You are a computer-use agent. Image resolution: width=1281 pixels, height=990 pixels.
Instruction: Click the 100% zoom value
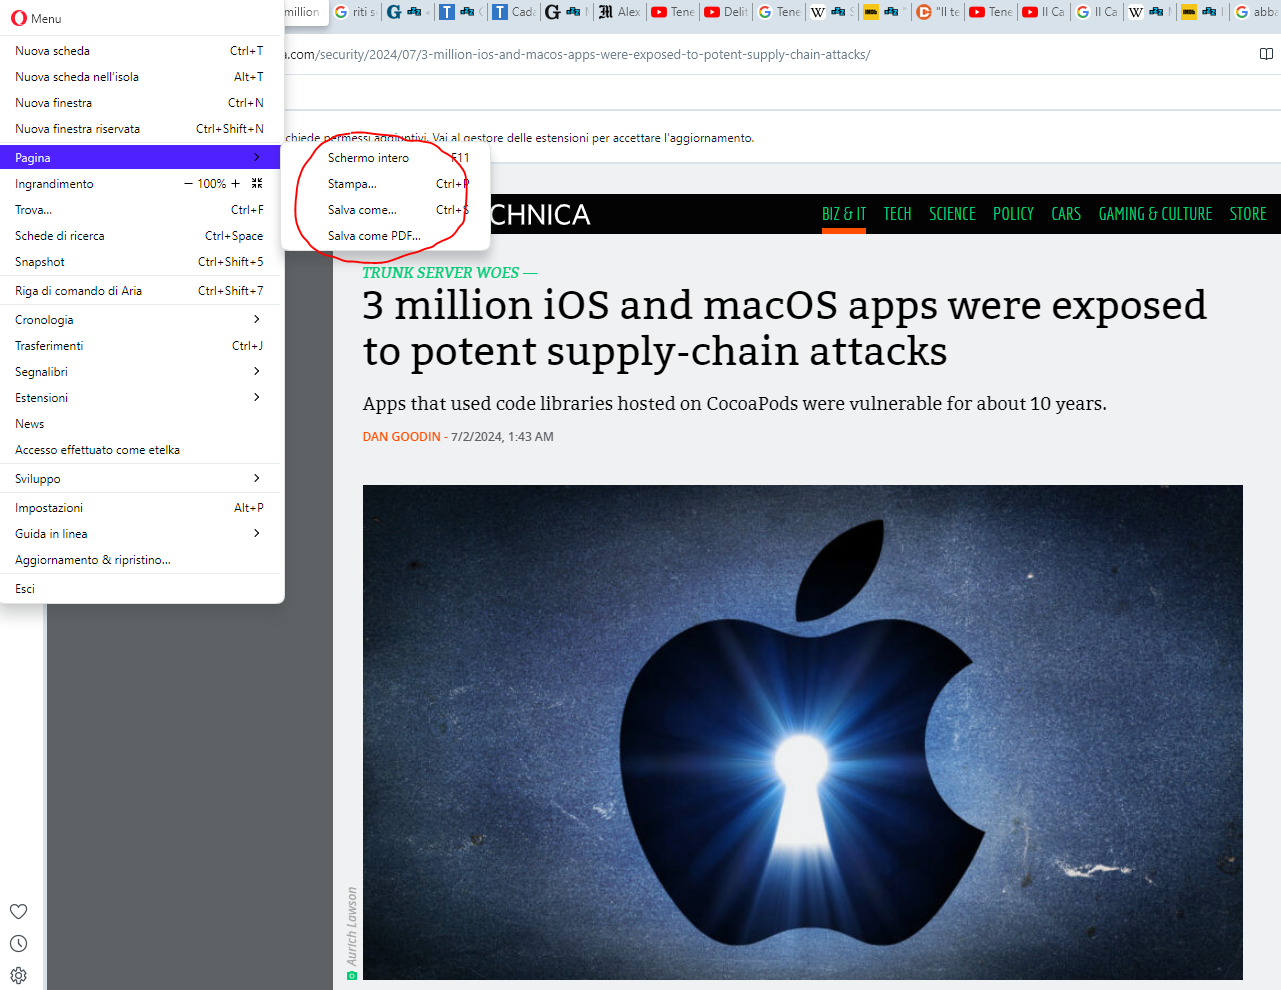[211, 184]
